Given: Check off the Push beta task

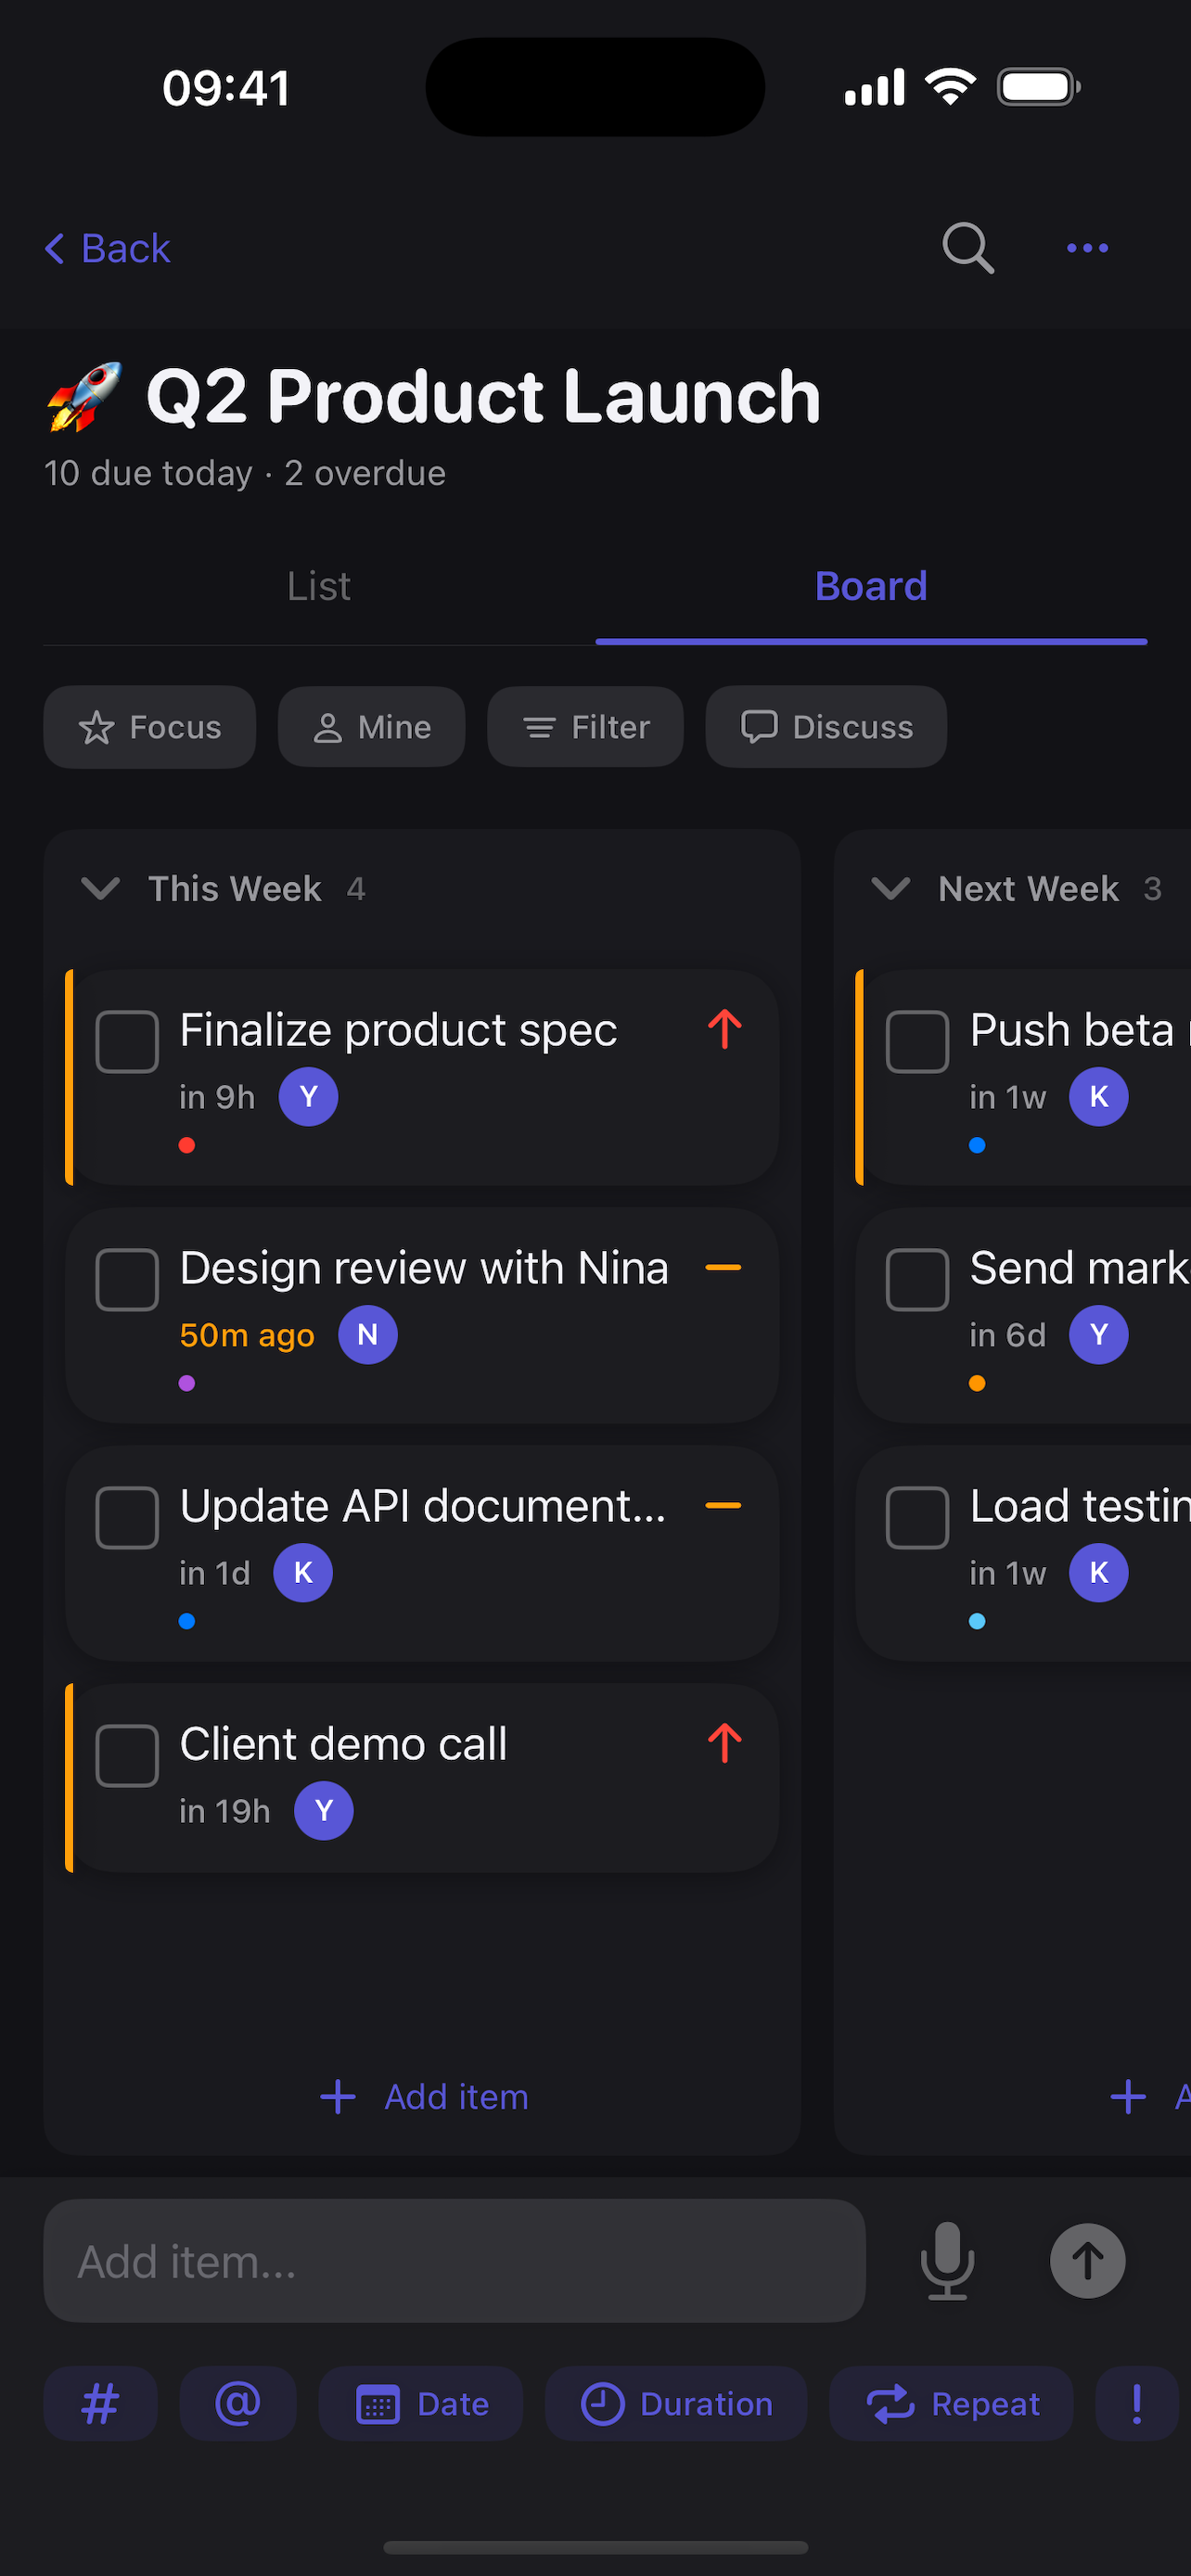Looking at the screenshot, I should (x=918, y=1041).
